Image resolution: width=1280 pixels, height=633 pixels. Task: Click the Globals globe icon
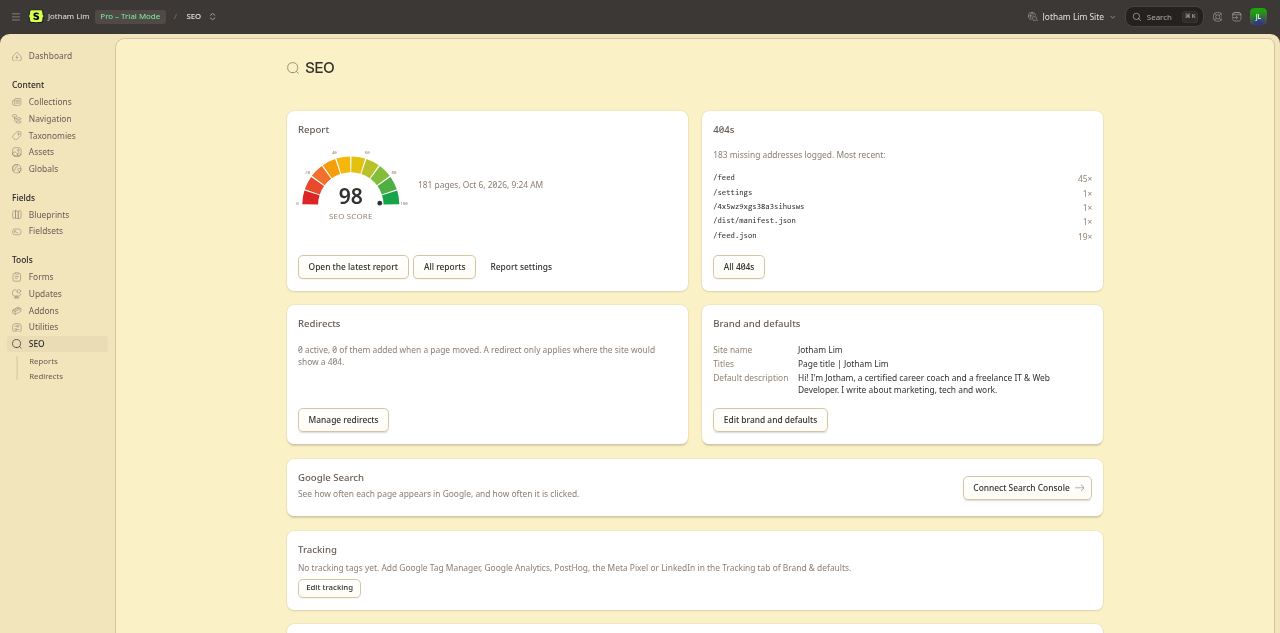(x=17, y=169)
